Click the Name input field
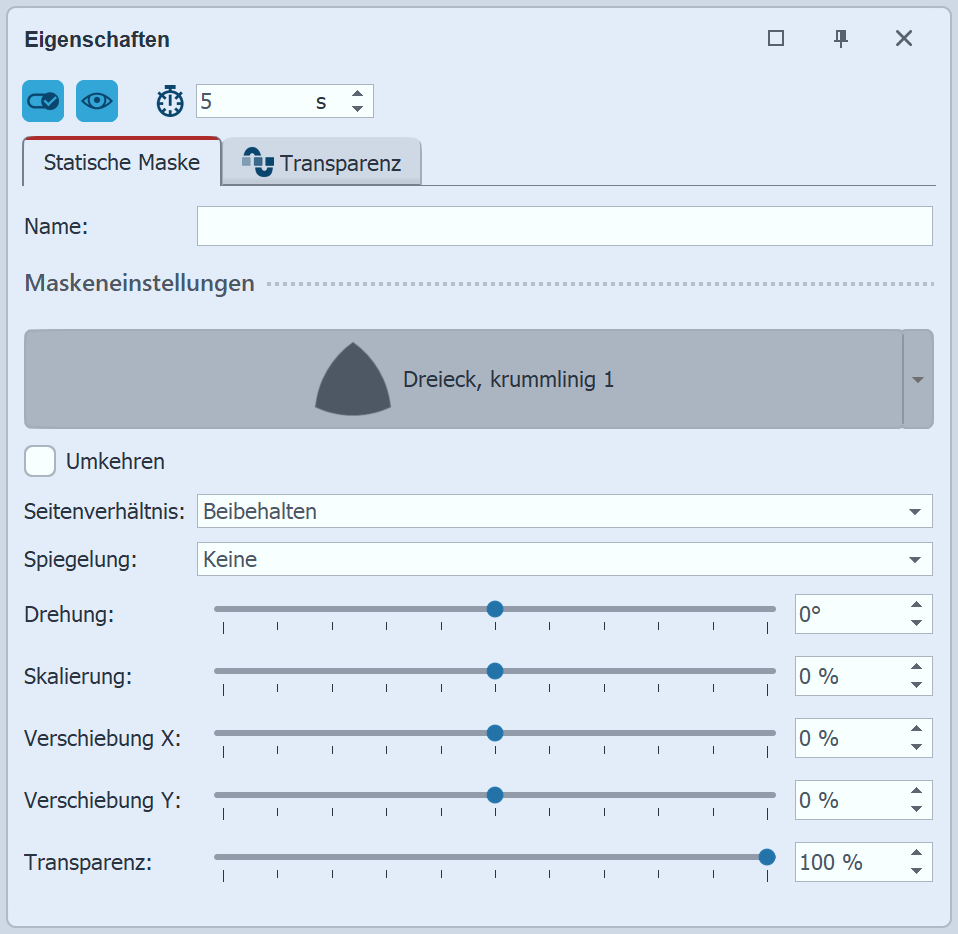 pos(564,226)
